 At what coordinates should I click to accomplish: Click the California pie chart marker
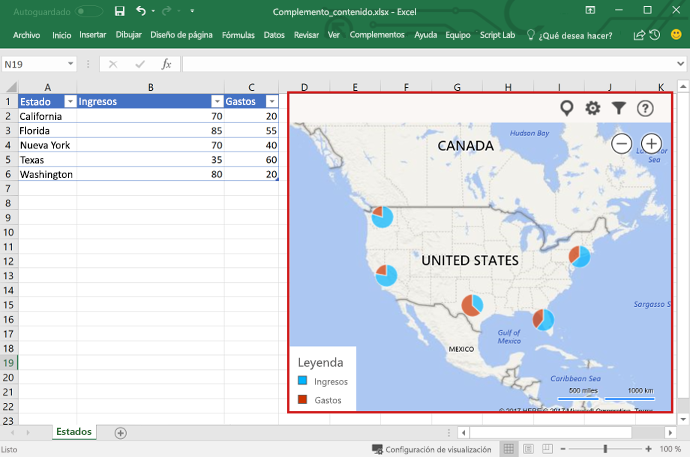click(386, 275)
